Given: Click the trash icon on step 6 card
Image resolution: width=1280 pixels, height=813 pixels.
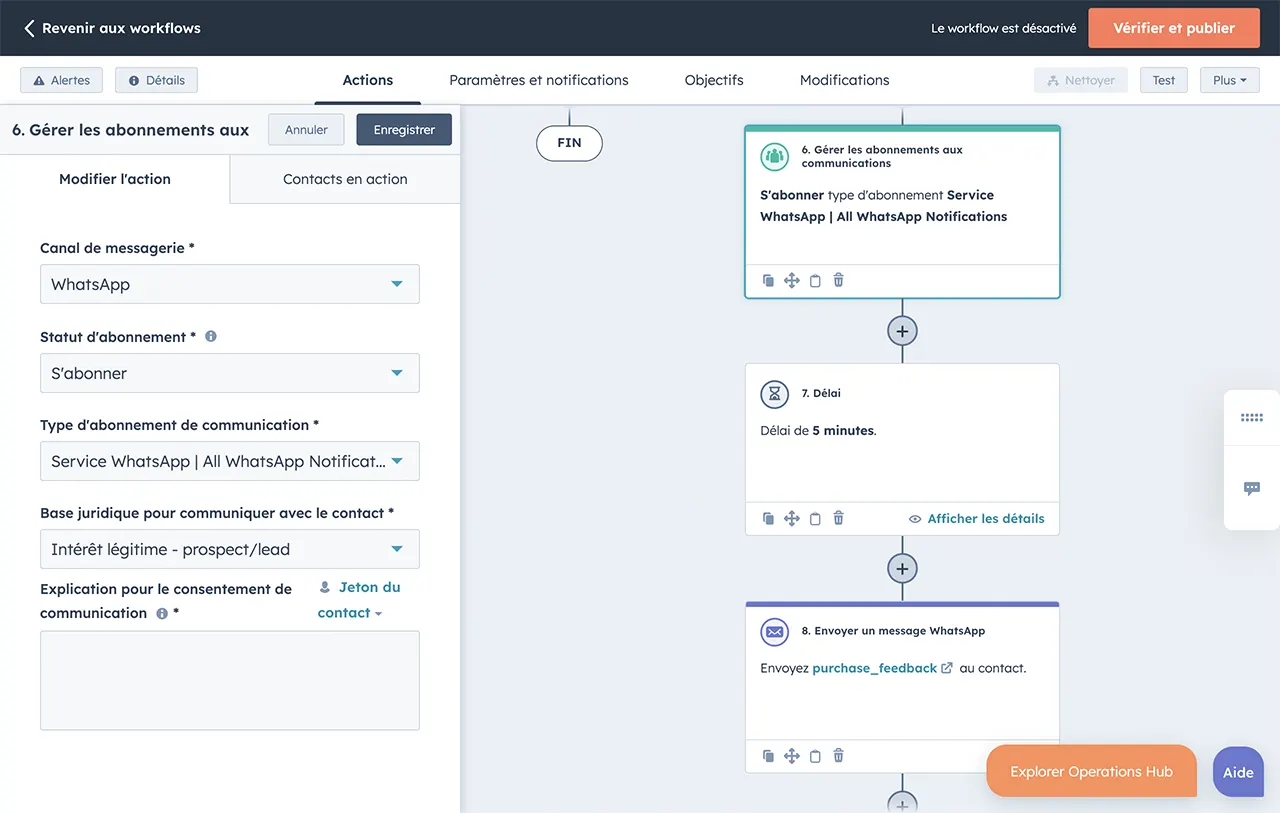Looking at the screenshot, I should click(x=838, y=281).
